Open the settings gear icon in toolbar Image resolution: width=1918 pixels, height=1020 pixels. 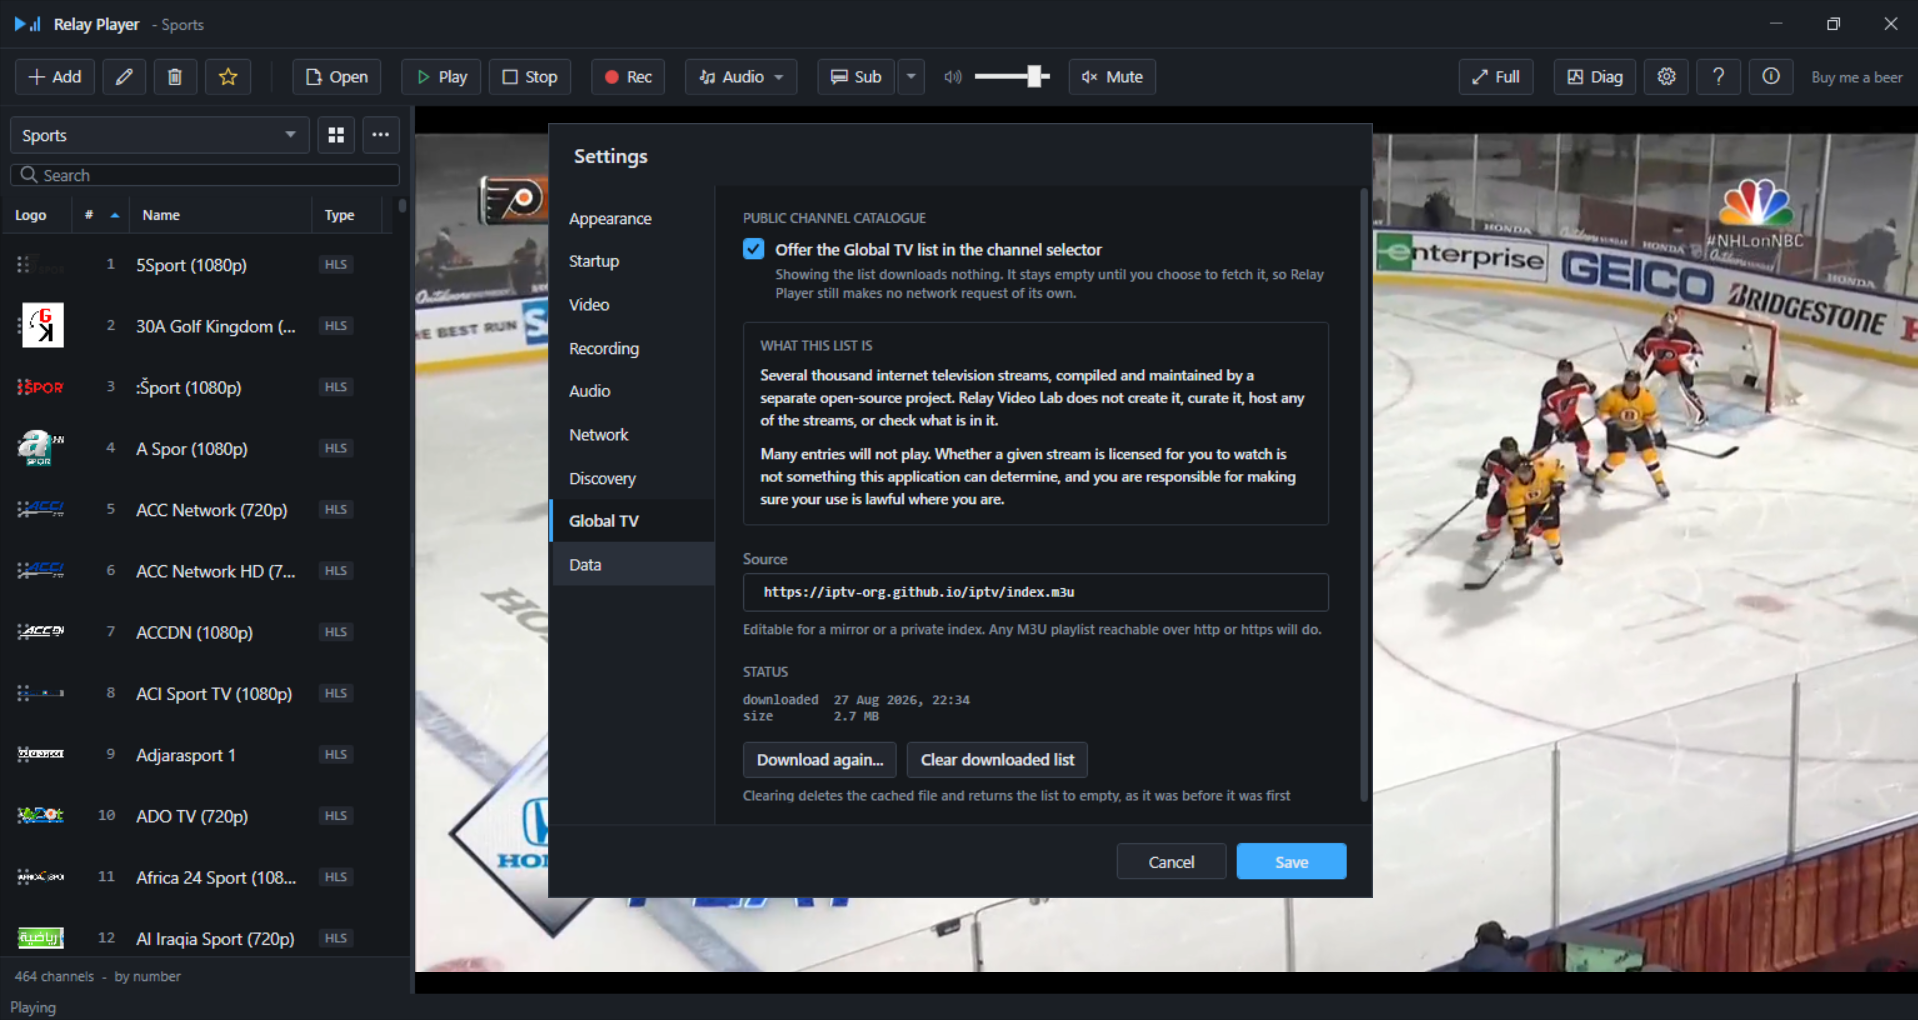tap(1666, 77)
